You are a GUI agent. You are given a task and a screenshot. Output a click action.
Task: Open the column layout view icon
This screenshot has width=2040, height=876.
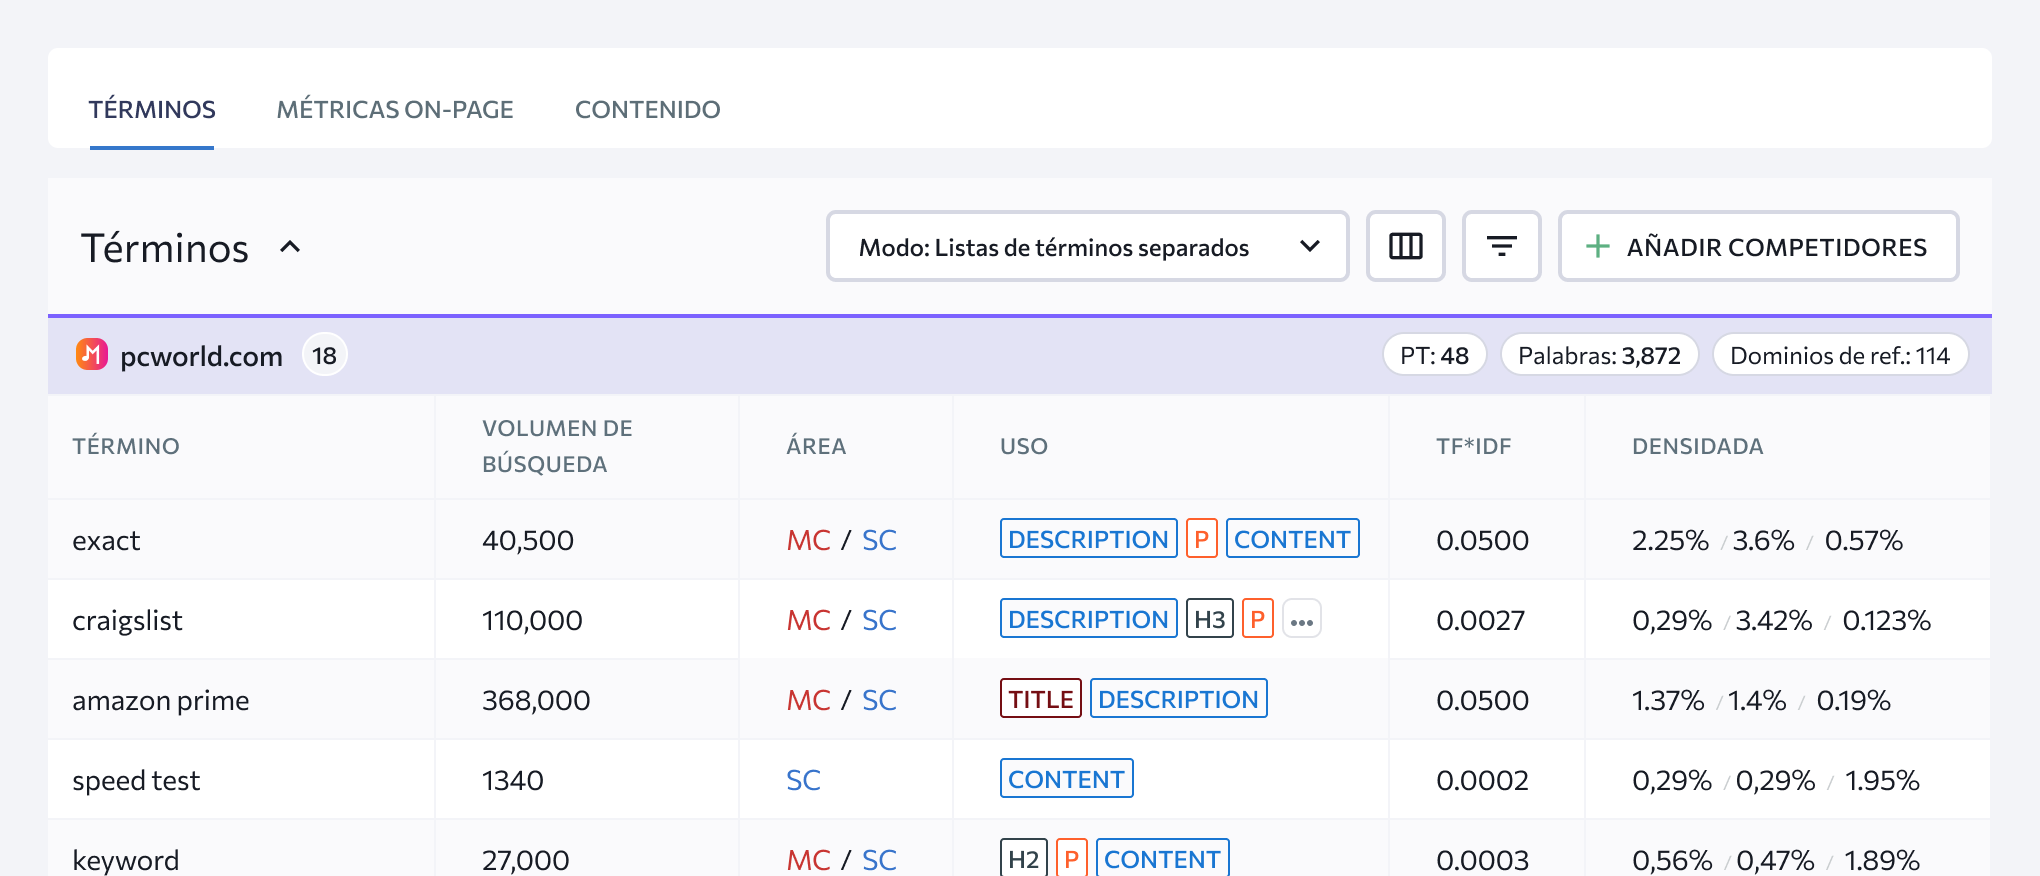[1405, 246]
